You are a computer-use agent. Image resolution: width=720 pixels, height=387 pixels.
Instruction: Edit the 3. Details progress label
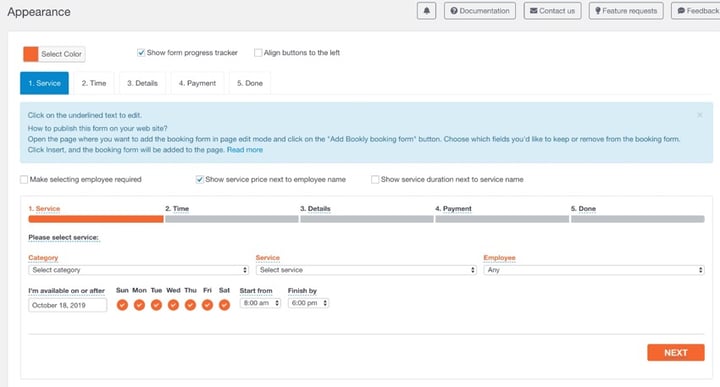point(315,208)
